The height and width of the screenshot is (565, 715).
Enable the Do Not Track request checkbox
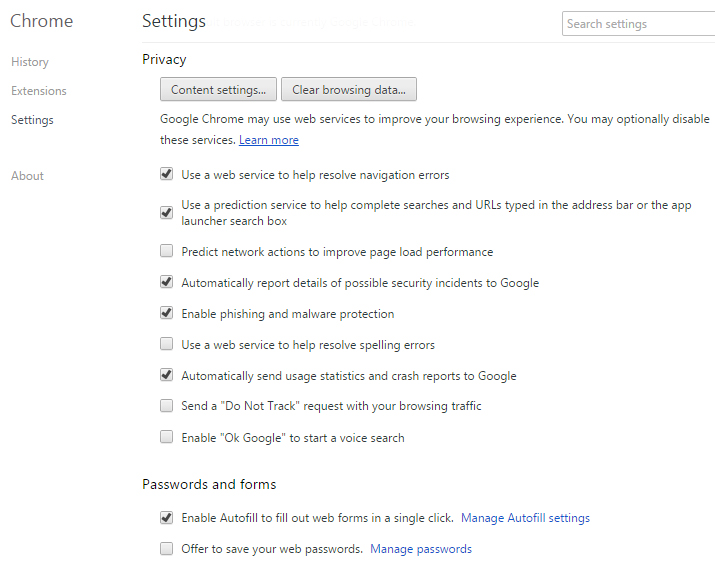tap(166, 405)
